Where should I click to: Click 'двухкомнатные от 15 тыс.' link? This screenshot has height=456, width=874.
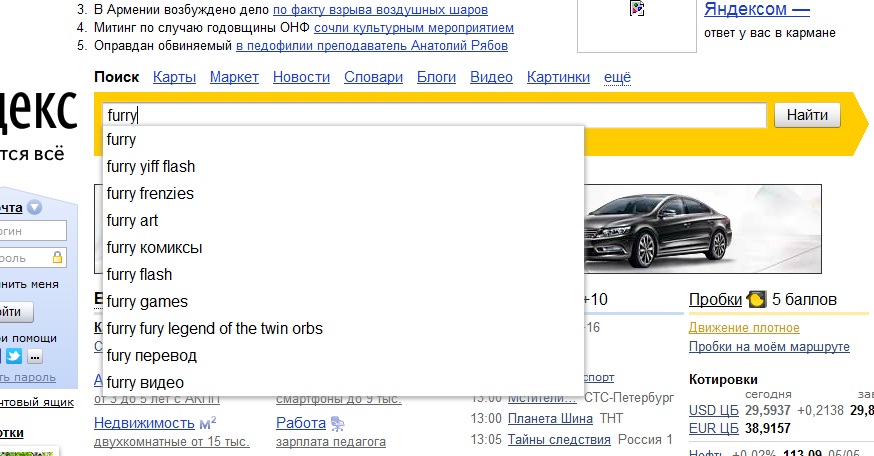[x=172, y=442]
